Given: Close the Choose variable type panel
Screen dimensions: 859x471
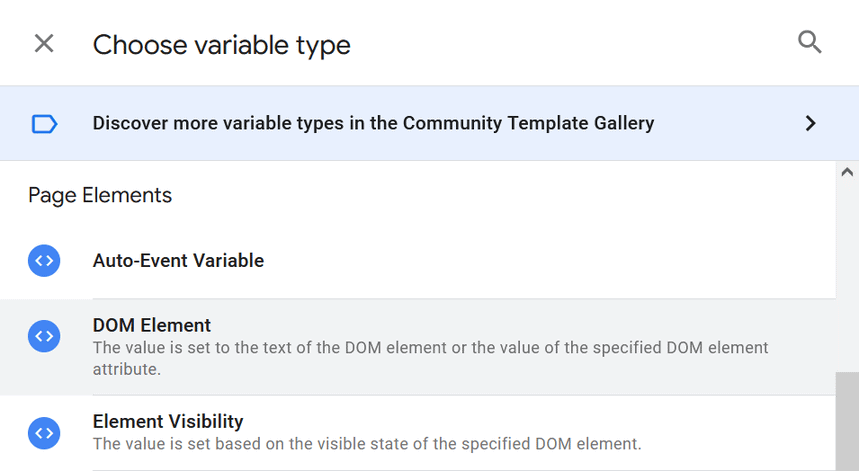Looking at the screenshot, I should pyautogui.click(x=44, y=43).
